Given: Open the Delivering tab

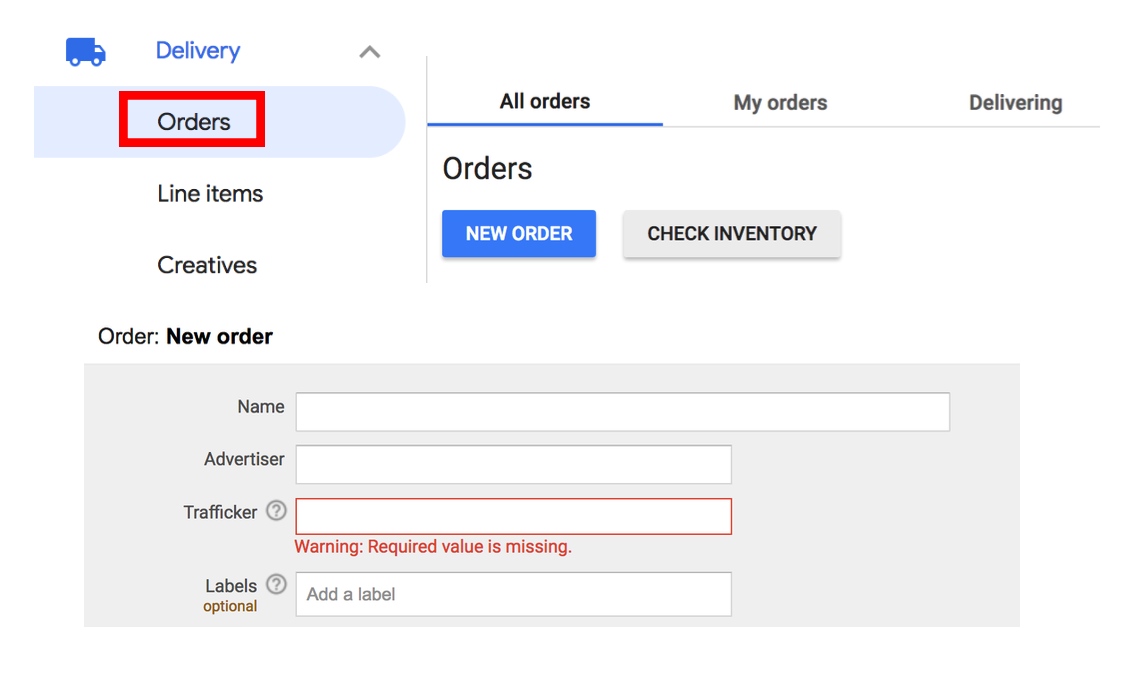Looking at the screenshot, I should click(x=1015, y=103).
